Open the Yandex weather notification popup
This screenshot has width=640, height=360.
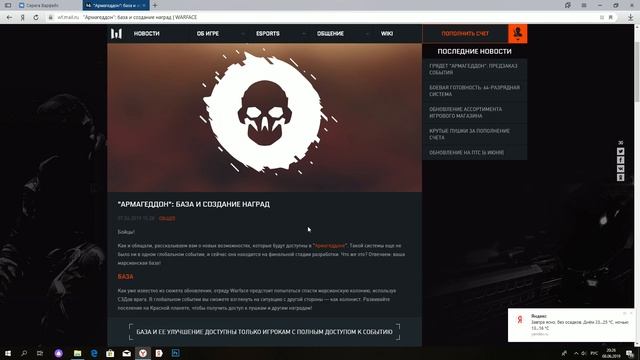(571, 325)
